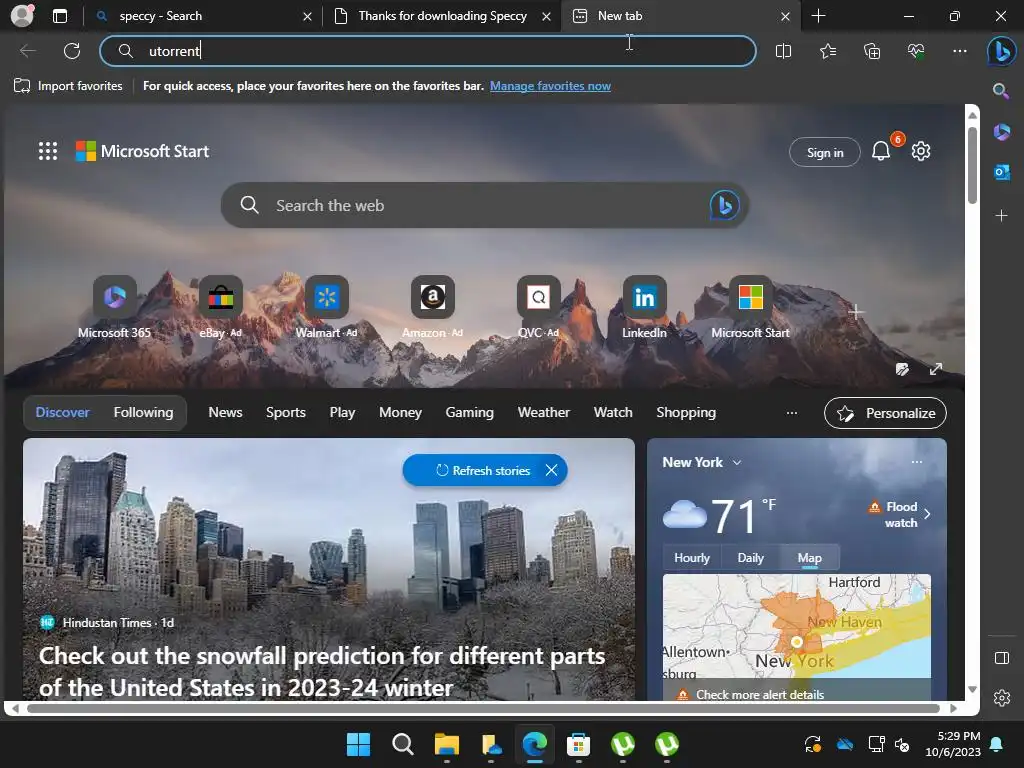The image size is (1024, 768).
Task: Show the Hourly weather forecast
Action: tap(692, 558)
